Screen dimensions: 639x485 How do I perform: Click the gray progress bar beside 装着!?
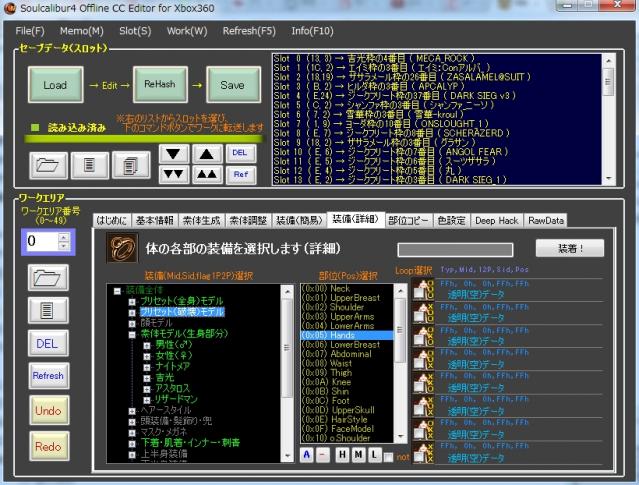click(455, 249)
